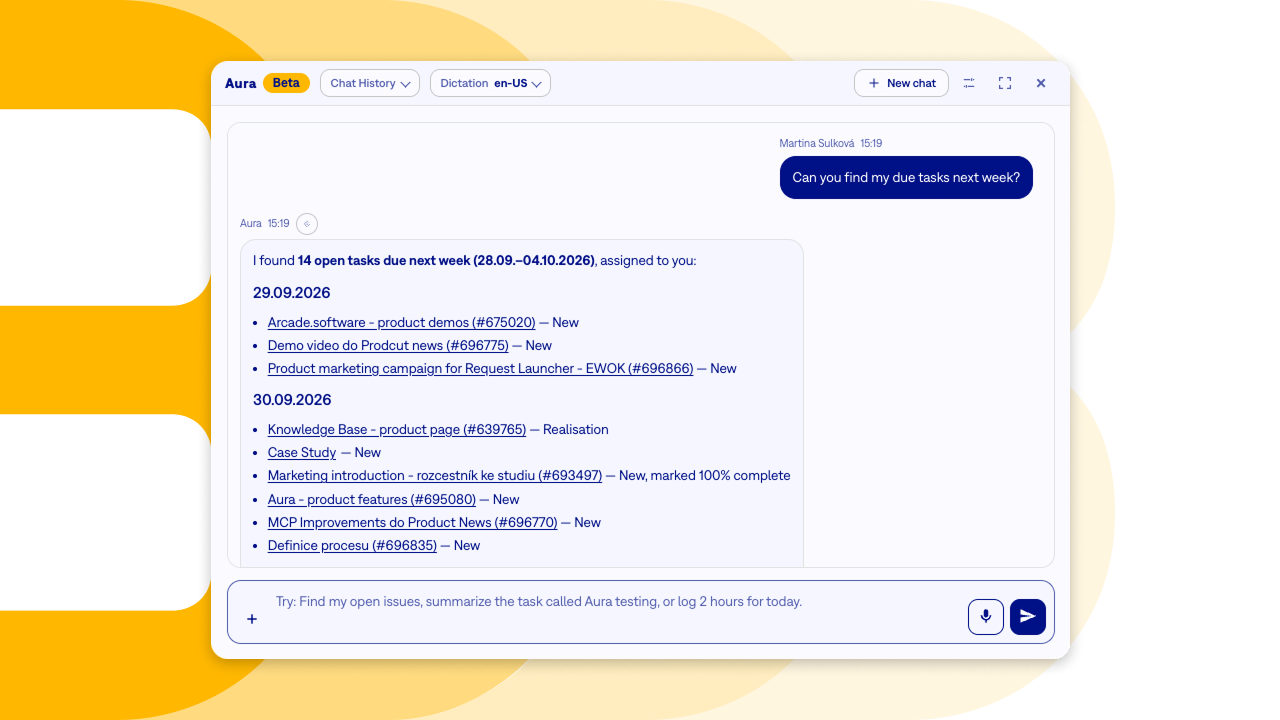Open MCP Improvements do Product News link

(x=412, y=523)
